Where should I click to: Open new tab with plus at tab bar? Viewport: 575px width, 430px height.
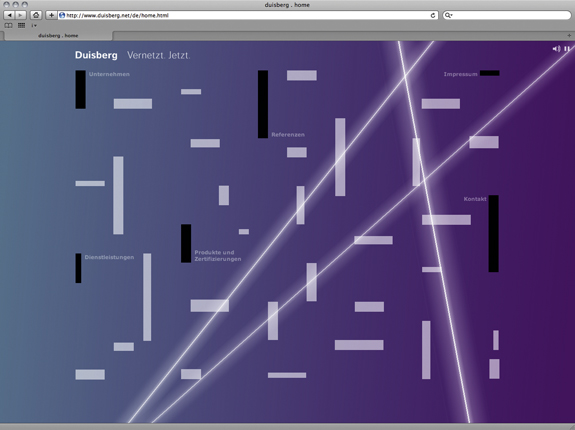point(569,36)
